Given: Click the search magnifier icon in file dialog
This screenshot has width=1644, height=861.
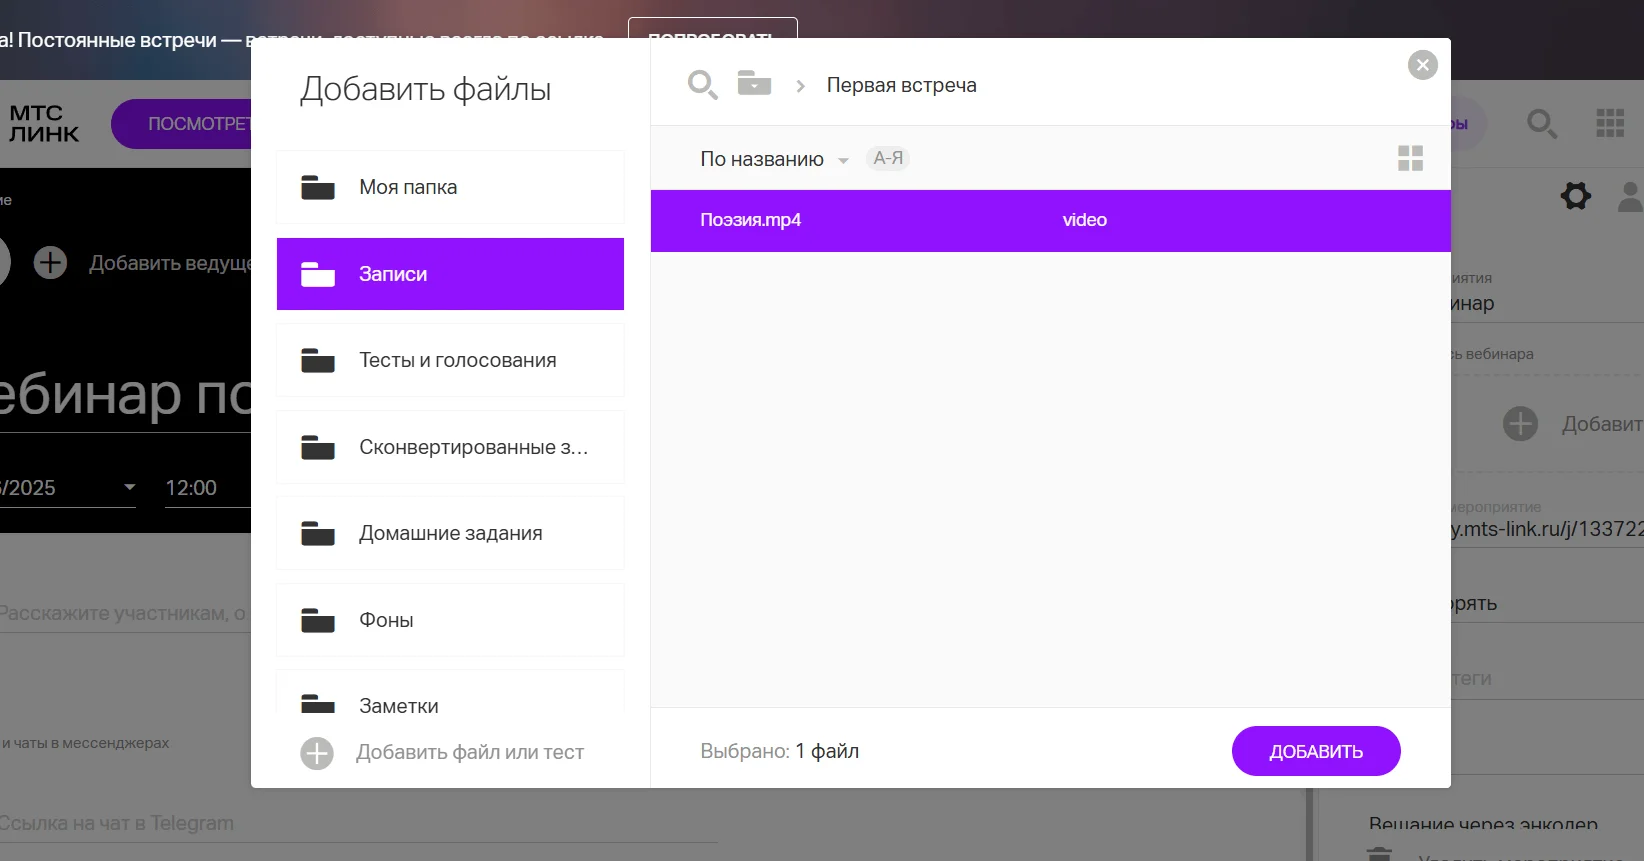Looking at the screenshot, I should [x=703, y=85].
